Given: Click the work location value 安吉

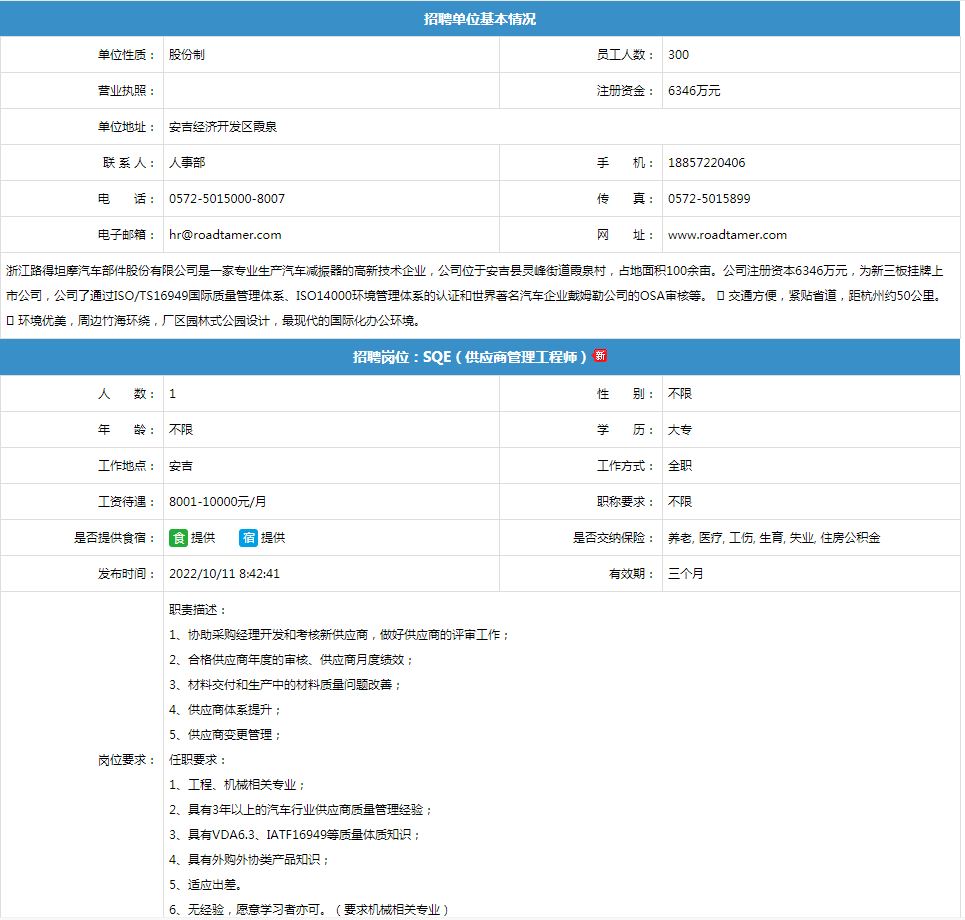Looking at the screenshot, I should pyautogui.click(x=181, y=466).
